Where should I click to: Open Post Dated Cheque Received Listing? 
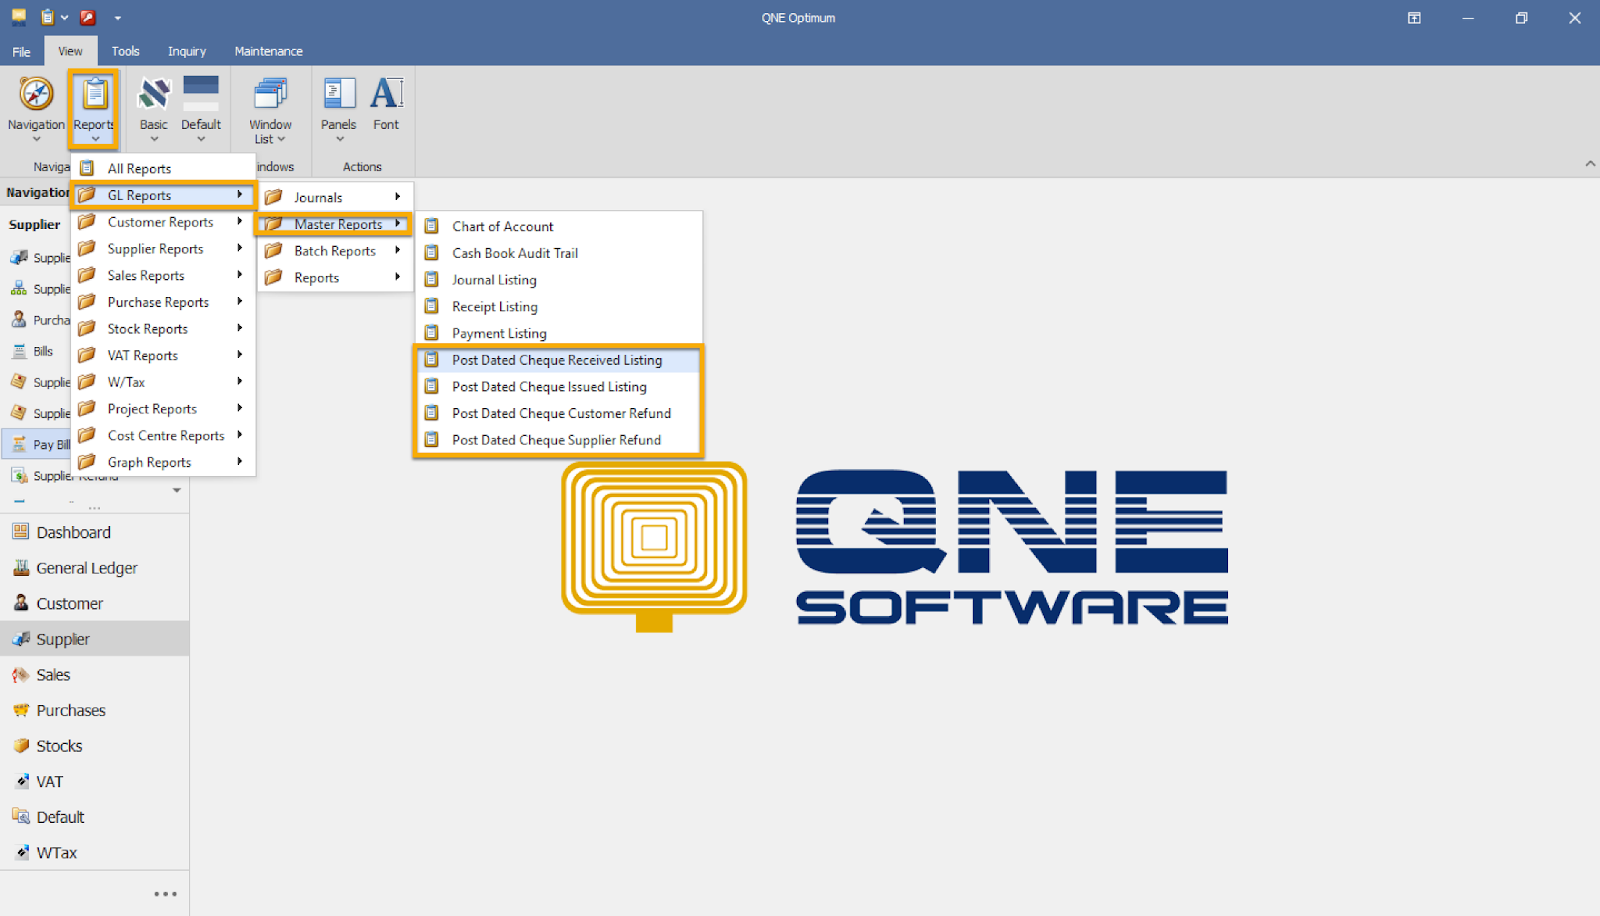click(559, 360)
